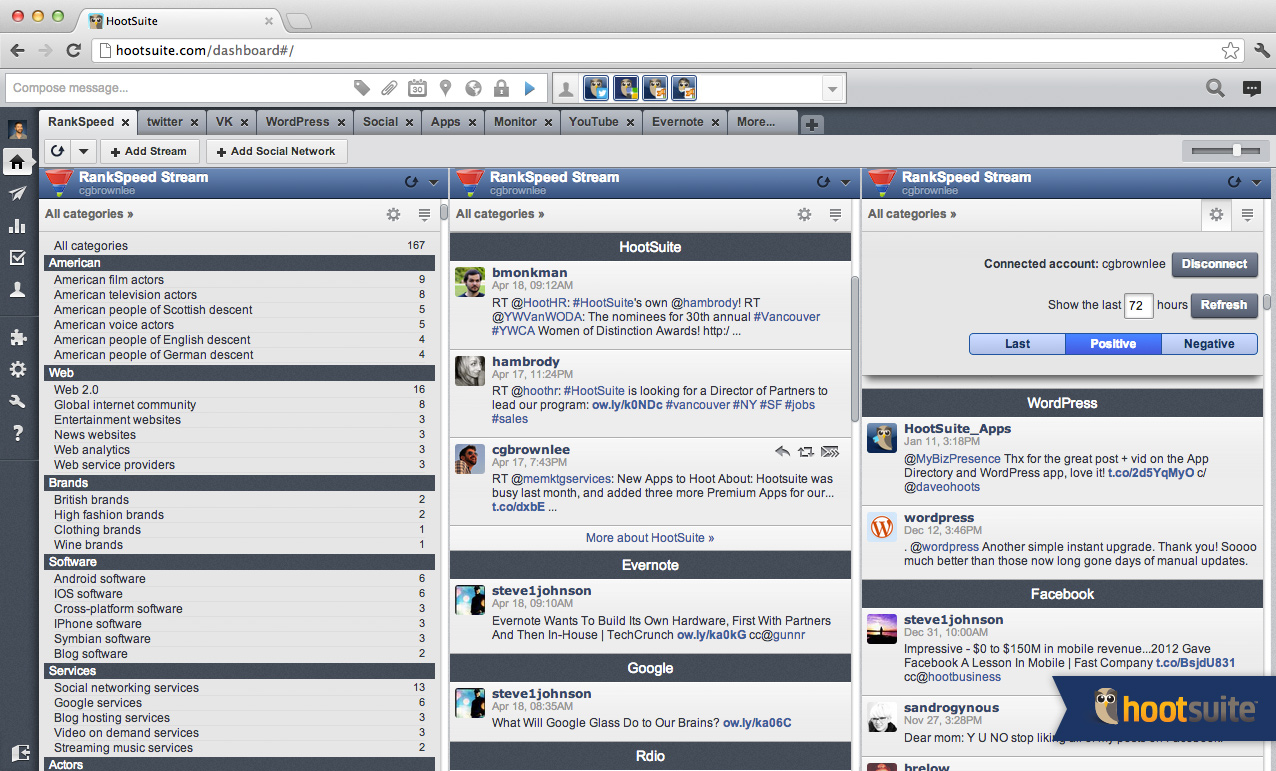Bookmark page with the star icon
This screenshot has width=1276, height=771.
pos(1230,50)
